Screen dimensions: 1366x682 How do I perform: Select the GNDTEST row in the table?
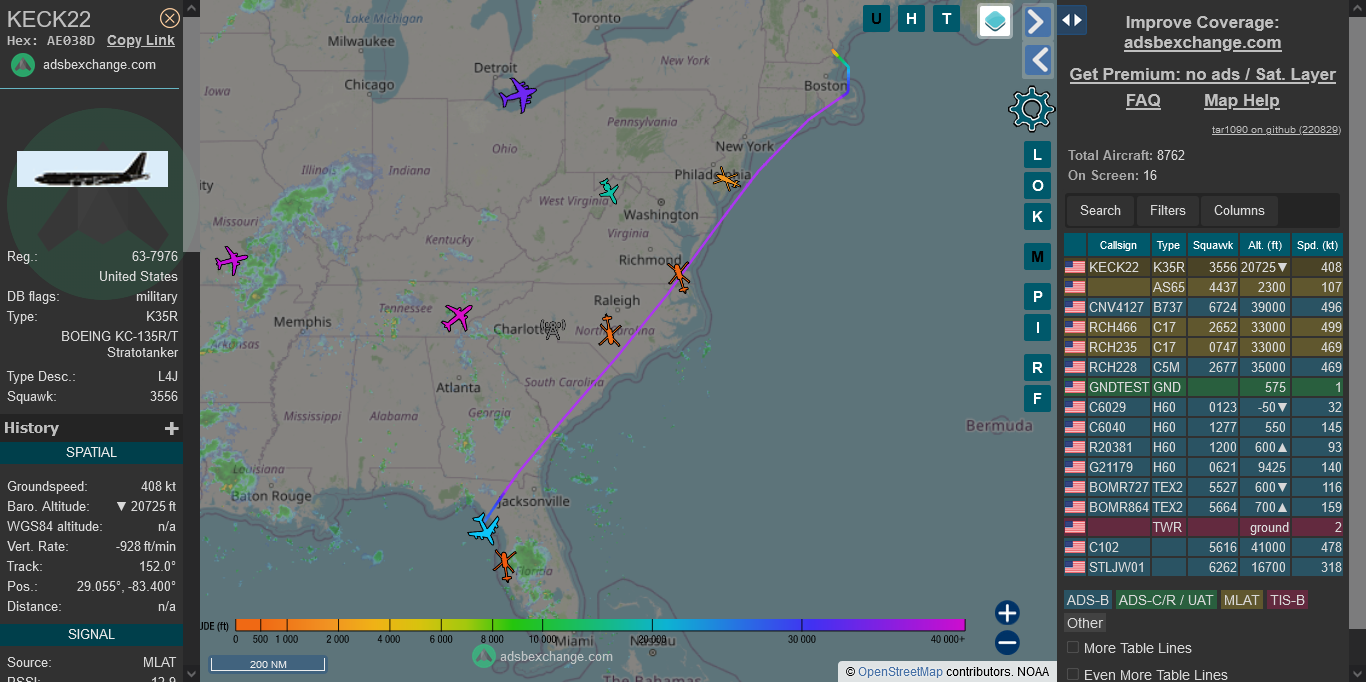tap(1203, 387)
